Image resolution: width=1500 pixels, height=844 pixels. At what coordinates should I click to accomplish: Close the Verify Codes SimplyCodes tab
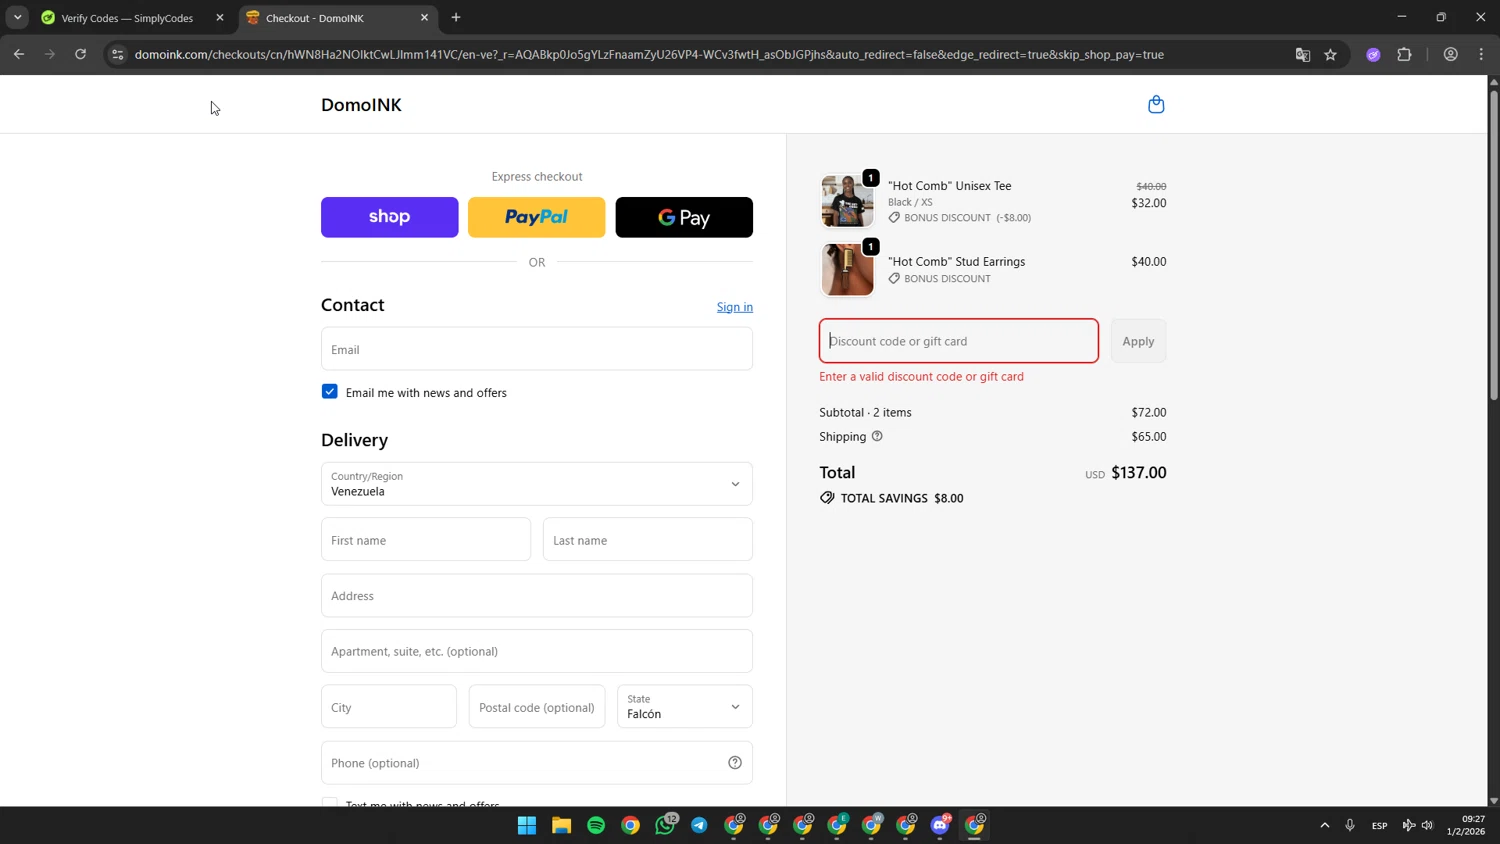[x=220, y=17]
